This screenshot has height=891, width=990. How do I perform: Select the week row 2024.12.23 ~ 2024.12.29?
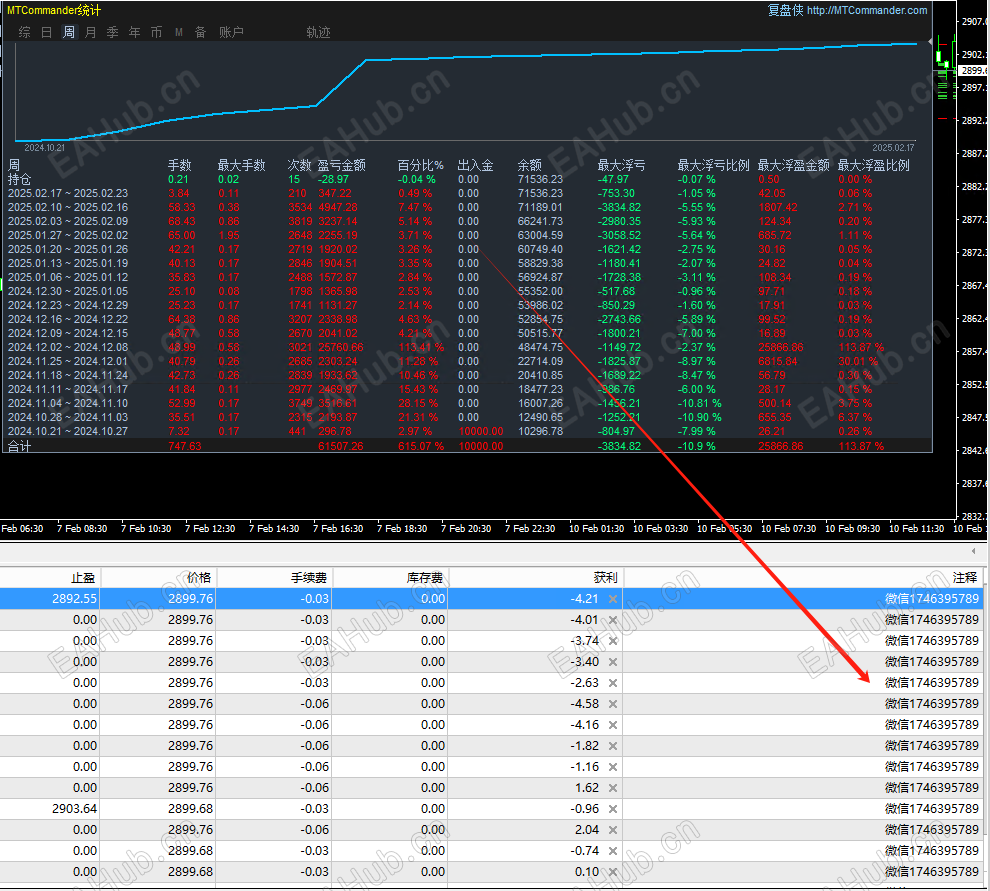pyautogui.click(x=467, y=305)
